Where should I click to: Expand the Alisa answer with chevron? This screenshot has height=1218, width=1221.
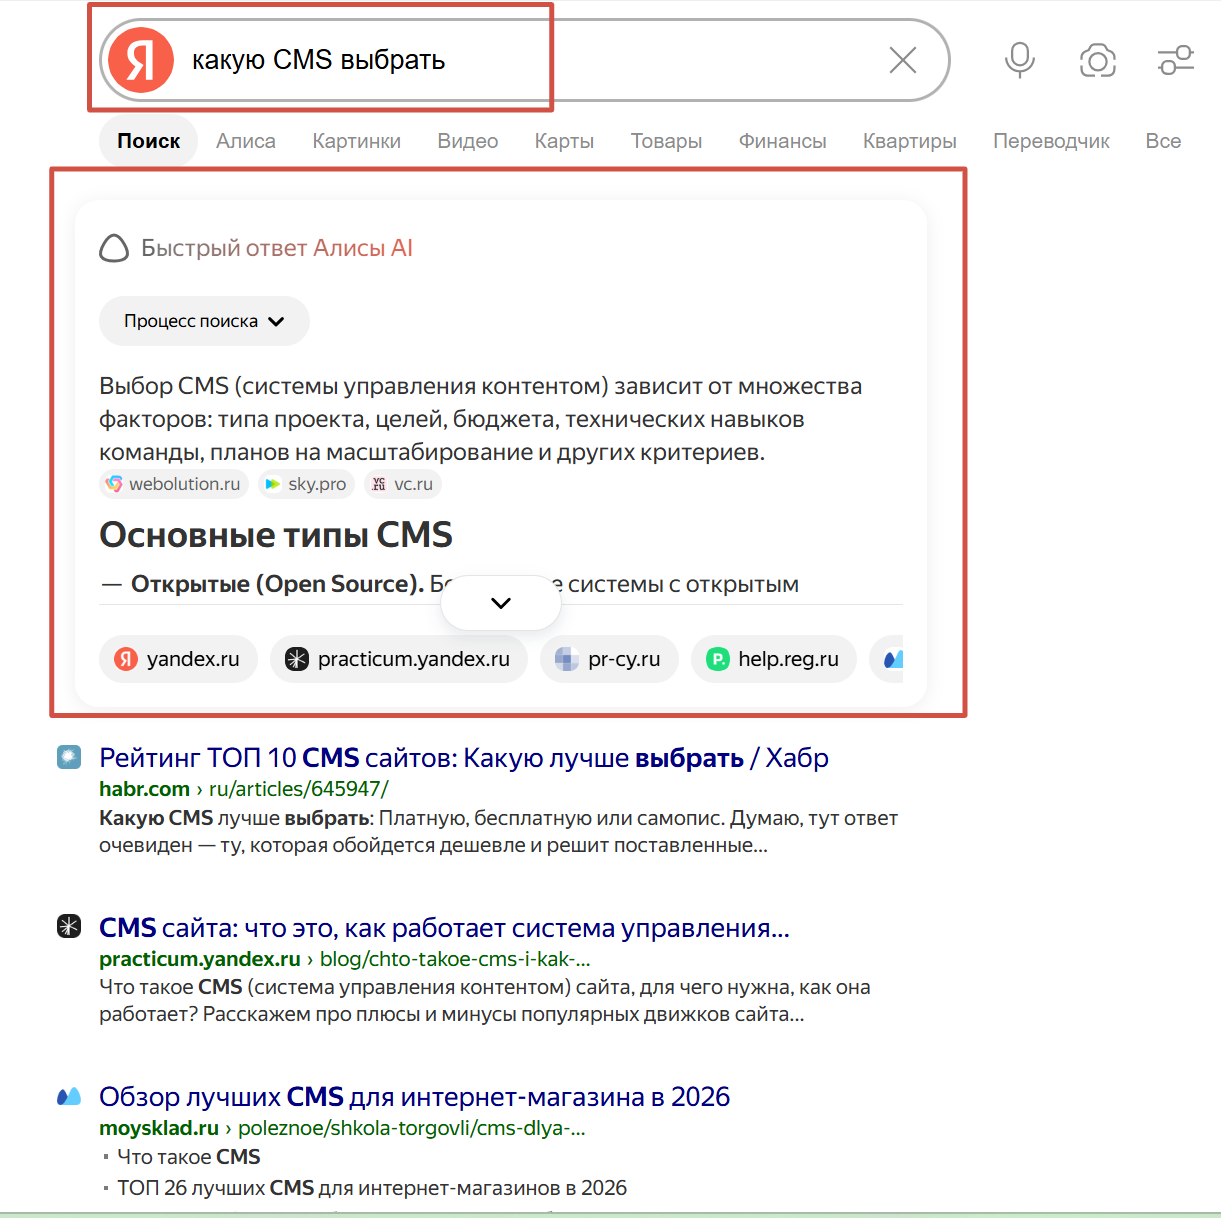click(x=501, y=603)
